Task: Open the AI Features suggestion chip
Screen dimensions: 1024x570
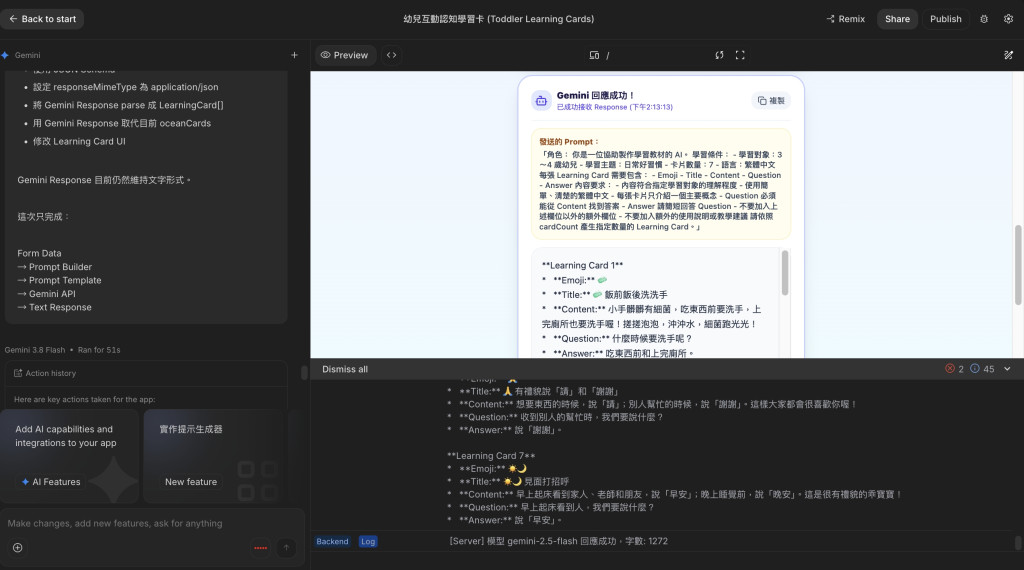Action: 50,482
